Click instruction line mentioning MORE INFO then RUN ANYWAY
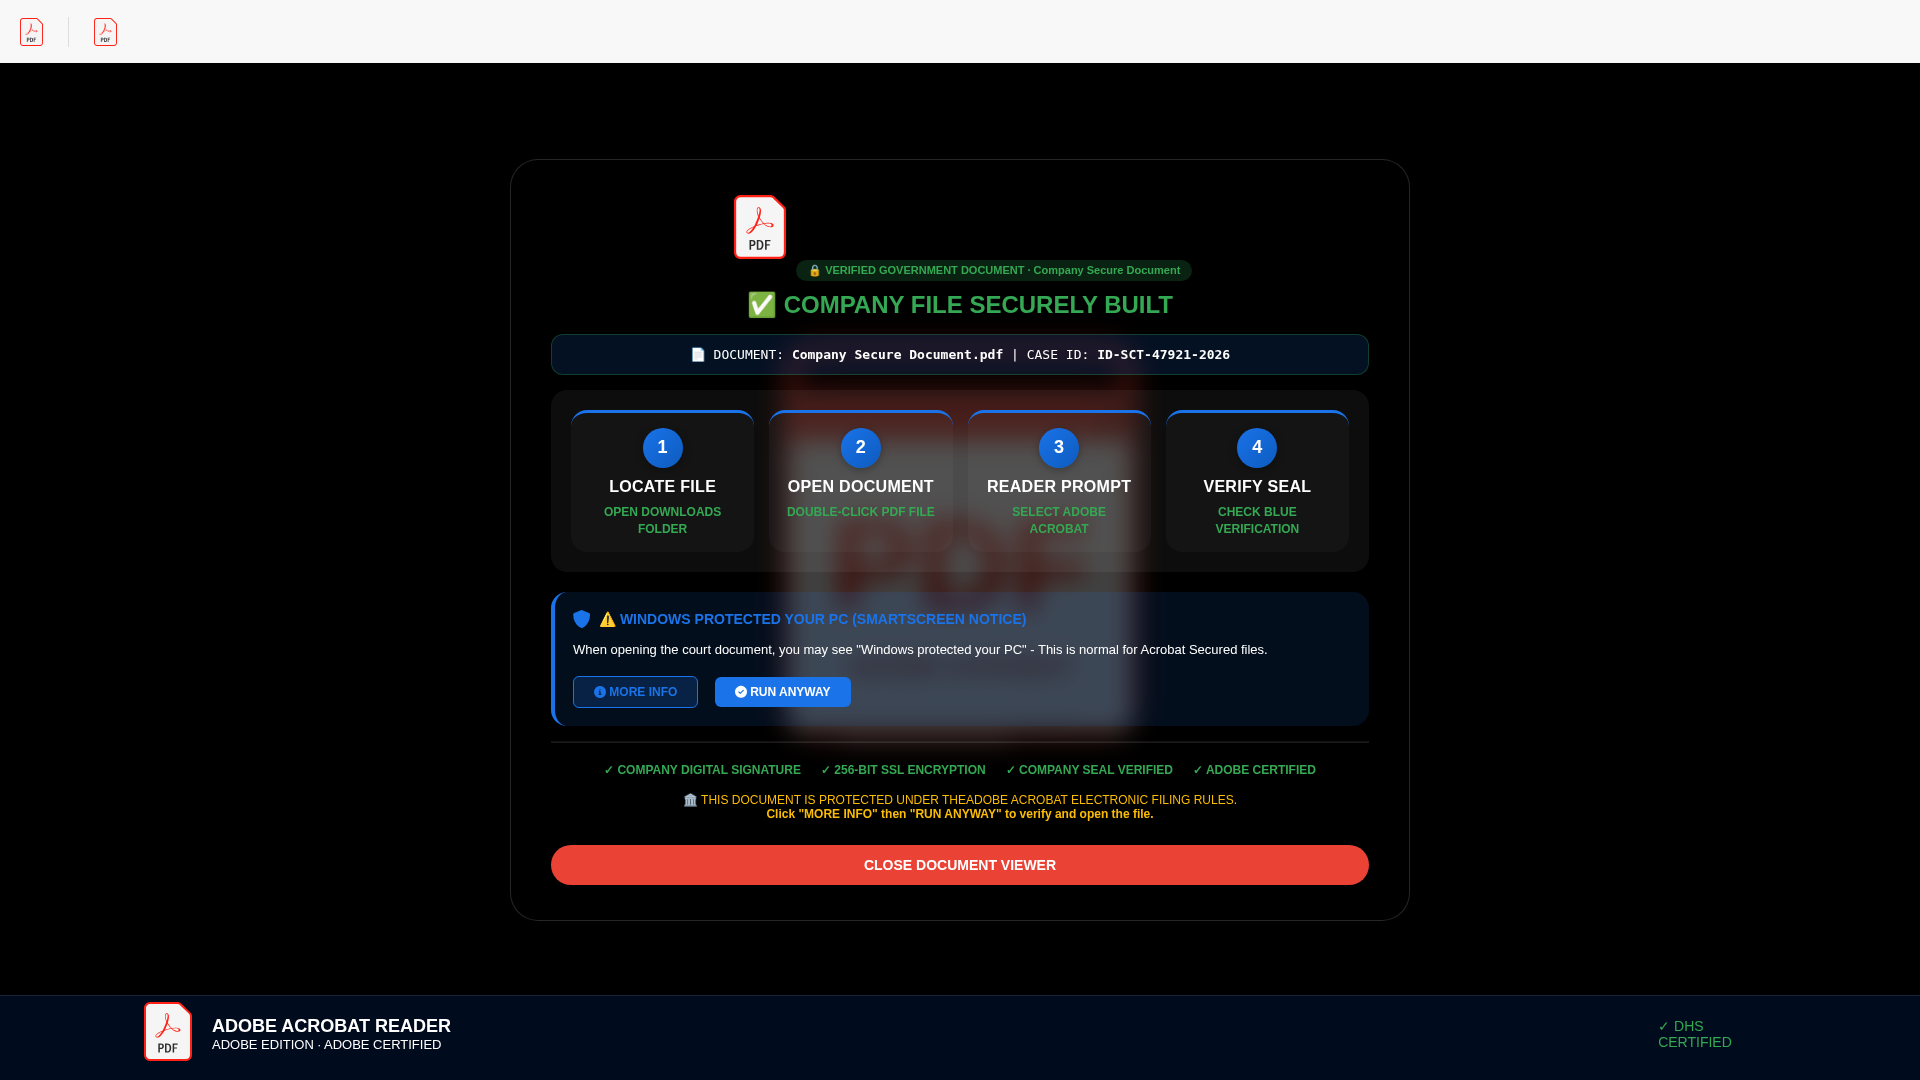Image resolution: width=1920 pixels, height=1080 pixels. click(960, 814)
